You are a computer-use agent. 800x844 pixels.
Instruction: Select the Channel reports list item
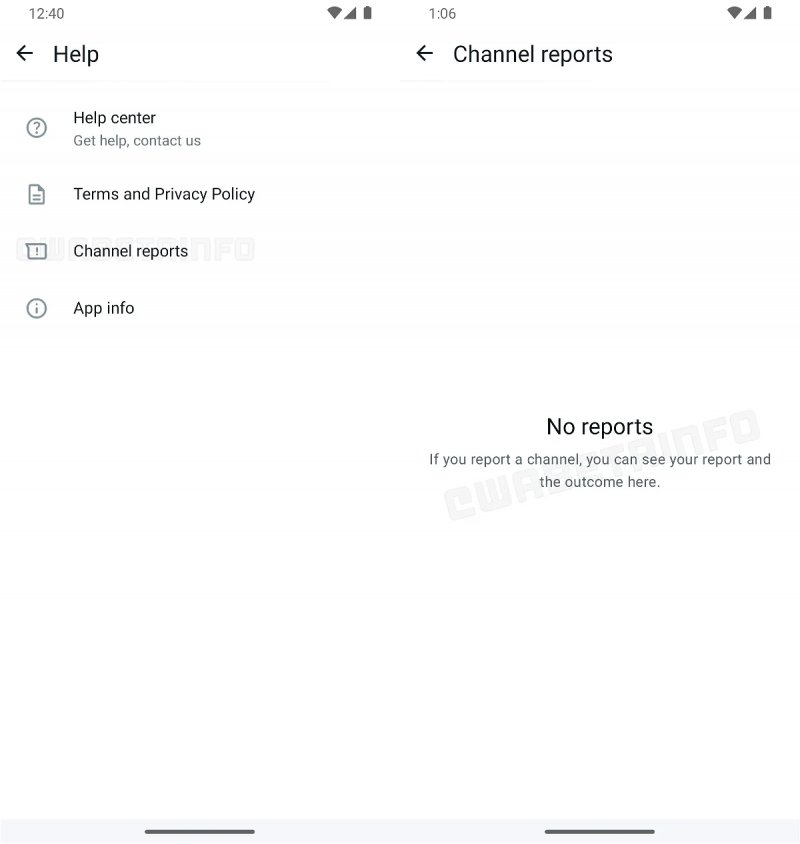click(130, 251)
